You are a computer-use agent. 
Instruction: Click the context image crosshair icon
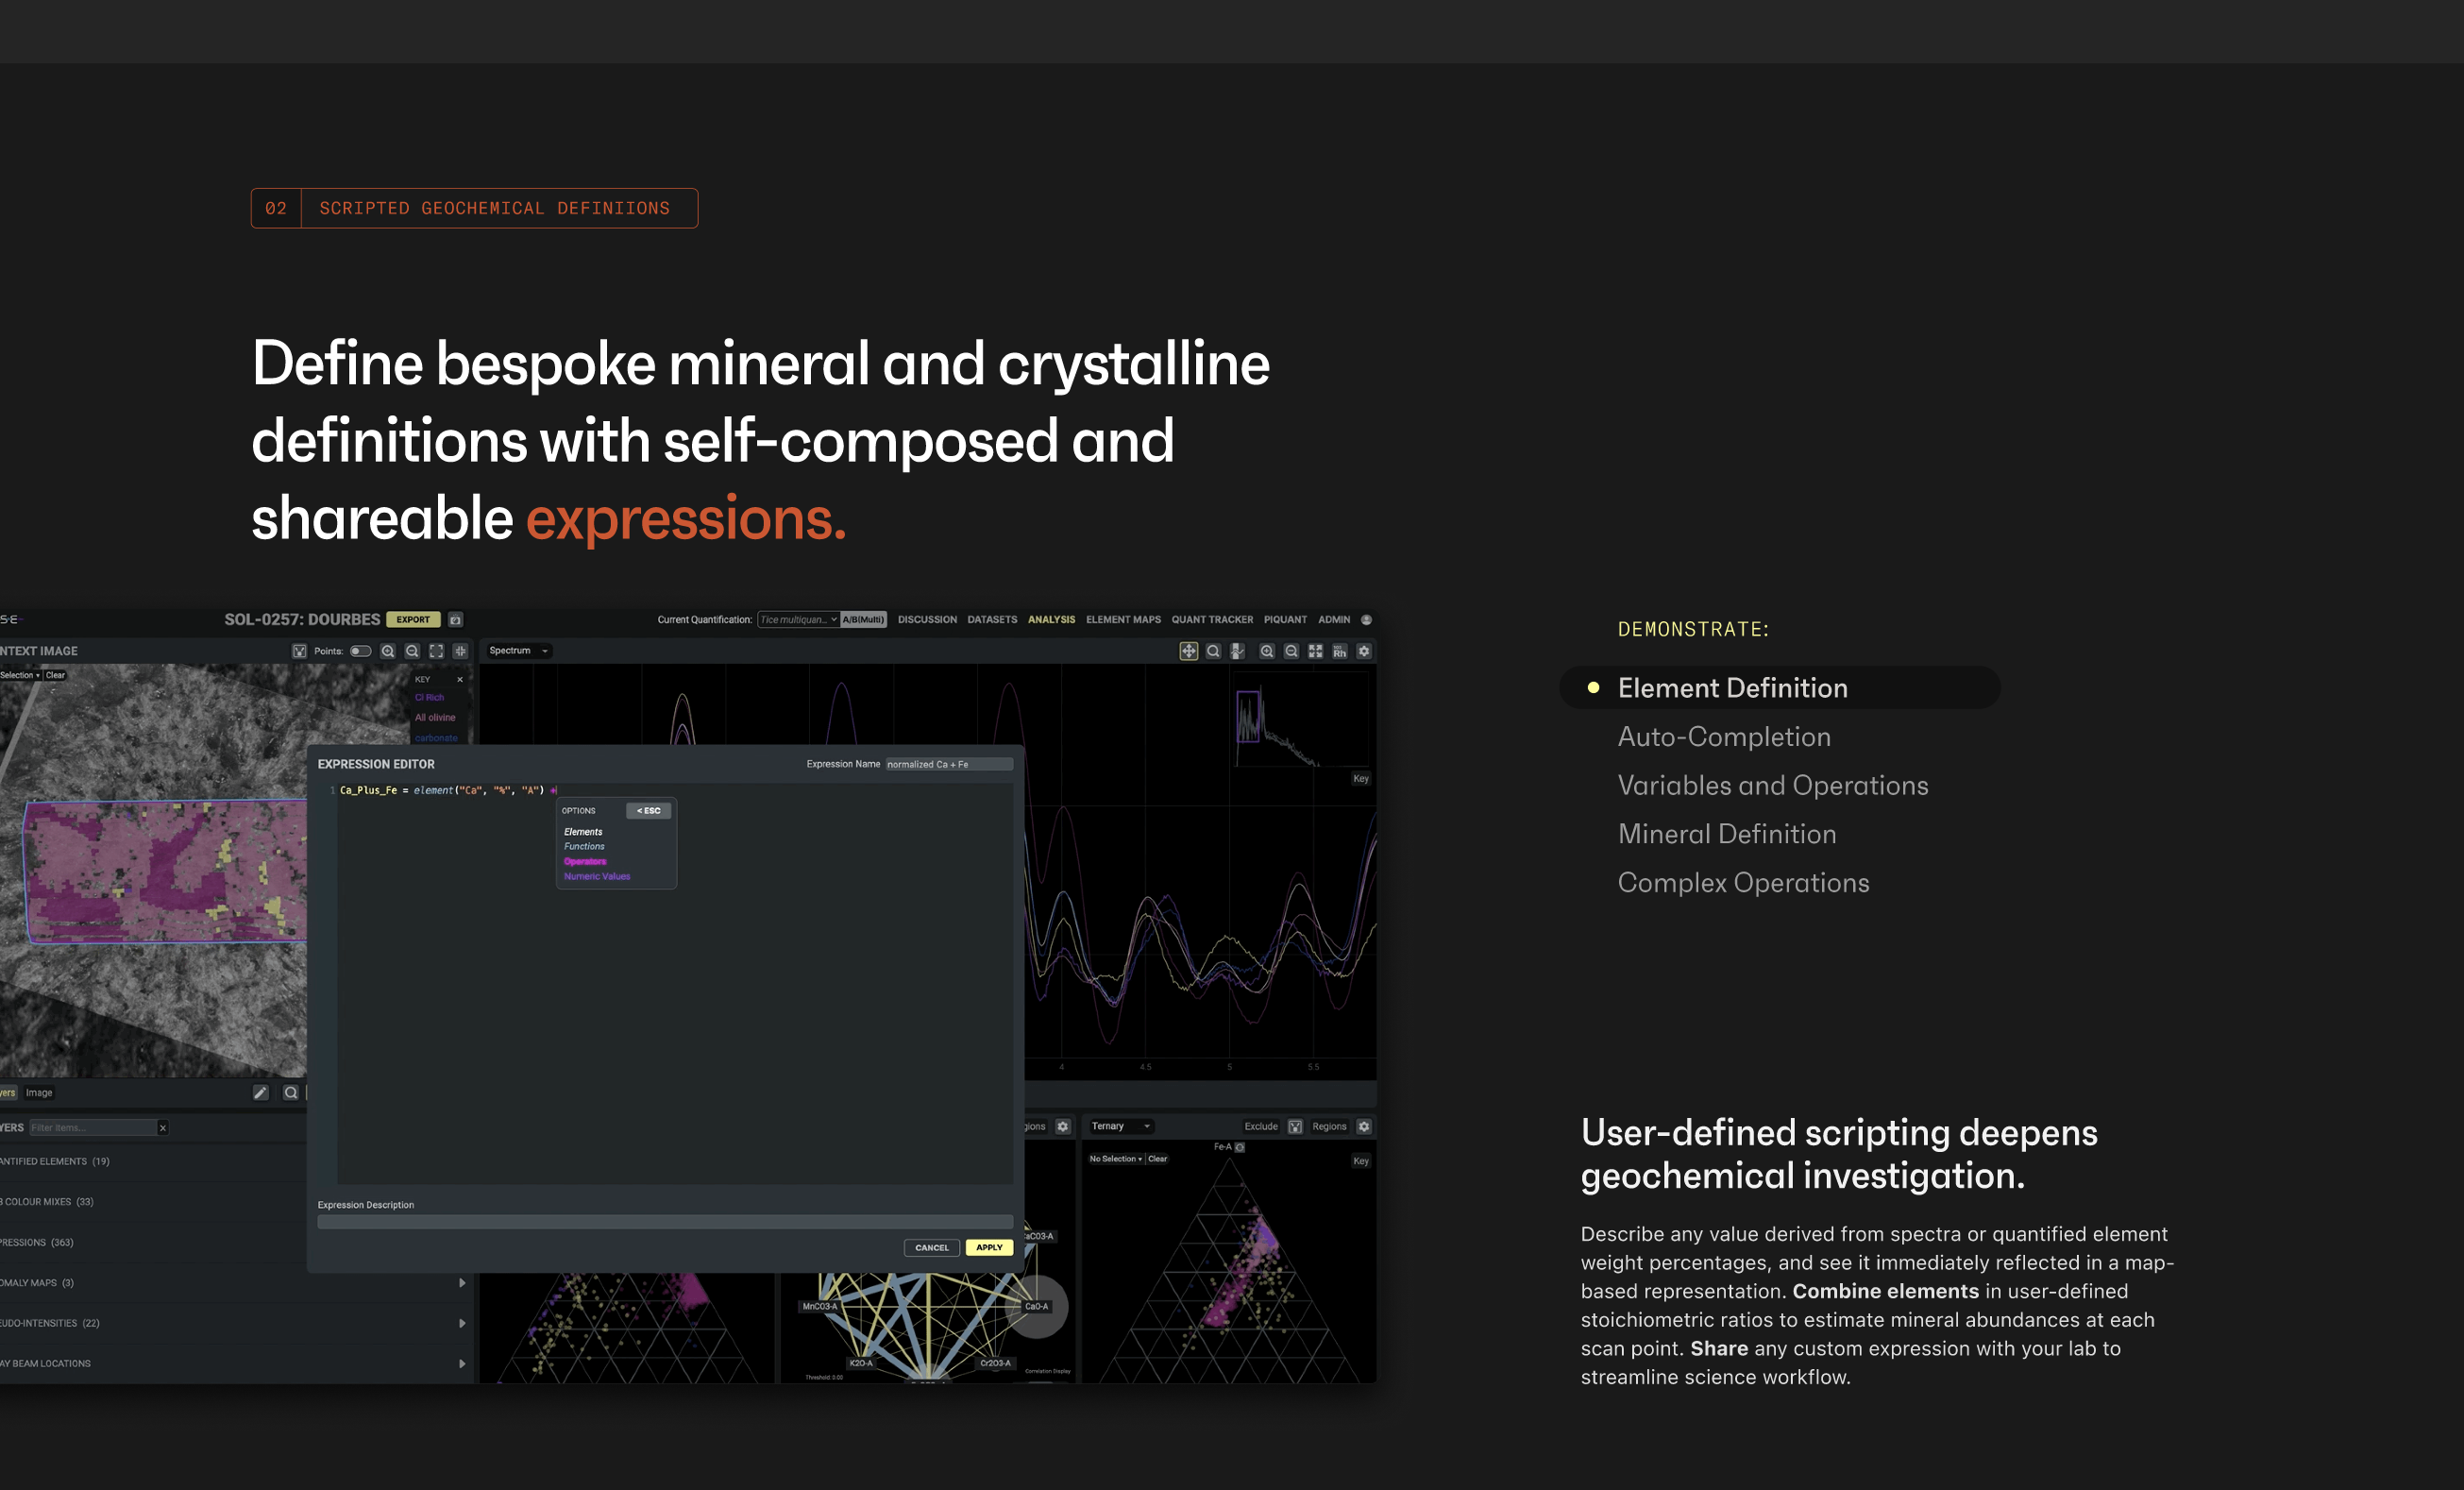(461, 651)
